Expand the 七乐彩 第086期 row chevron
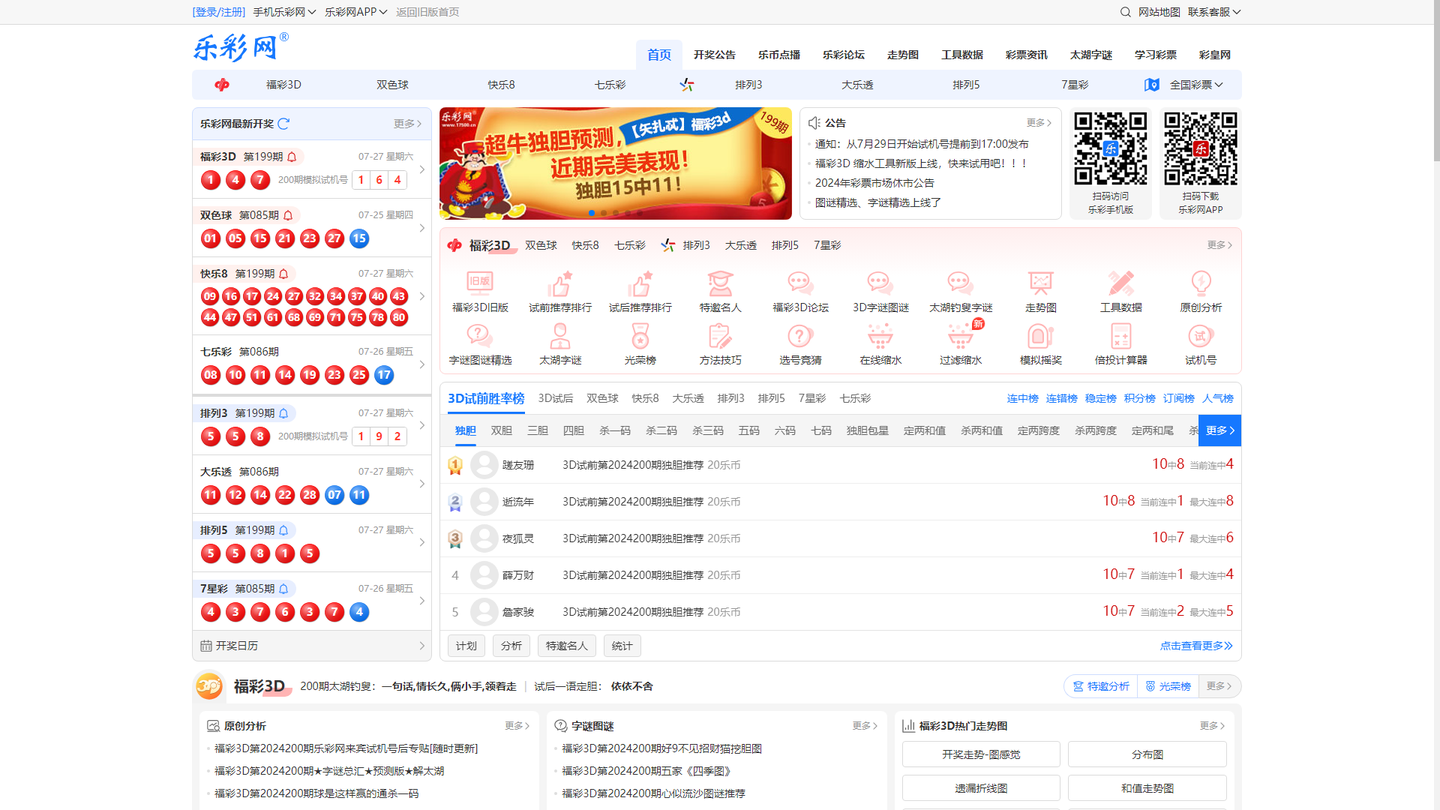This screenshot has height=810, width=1440. (x=422, y=365)
